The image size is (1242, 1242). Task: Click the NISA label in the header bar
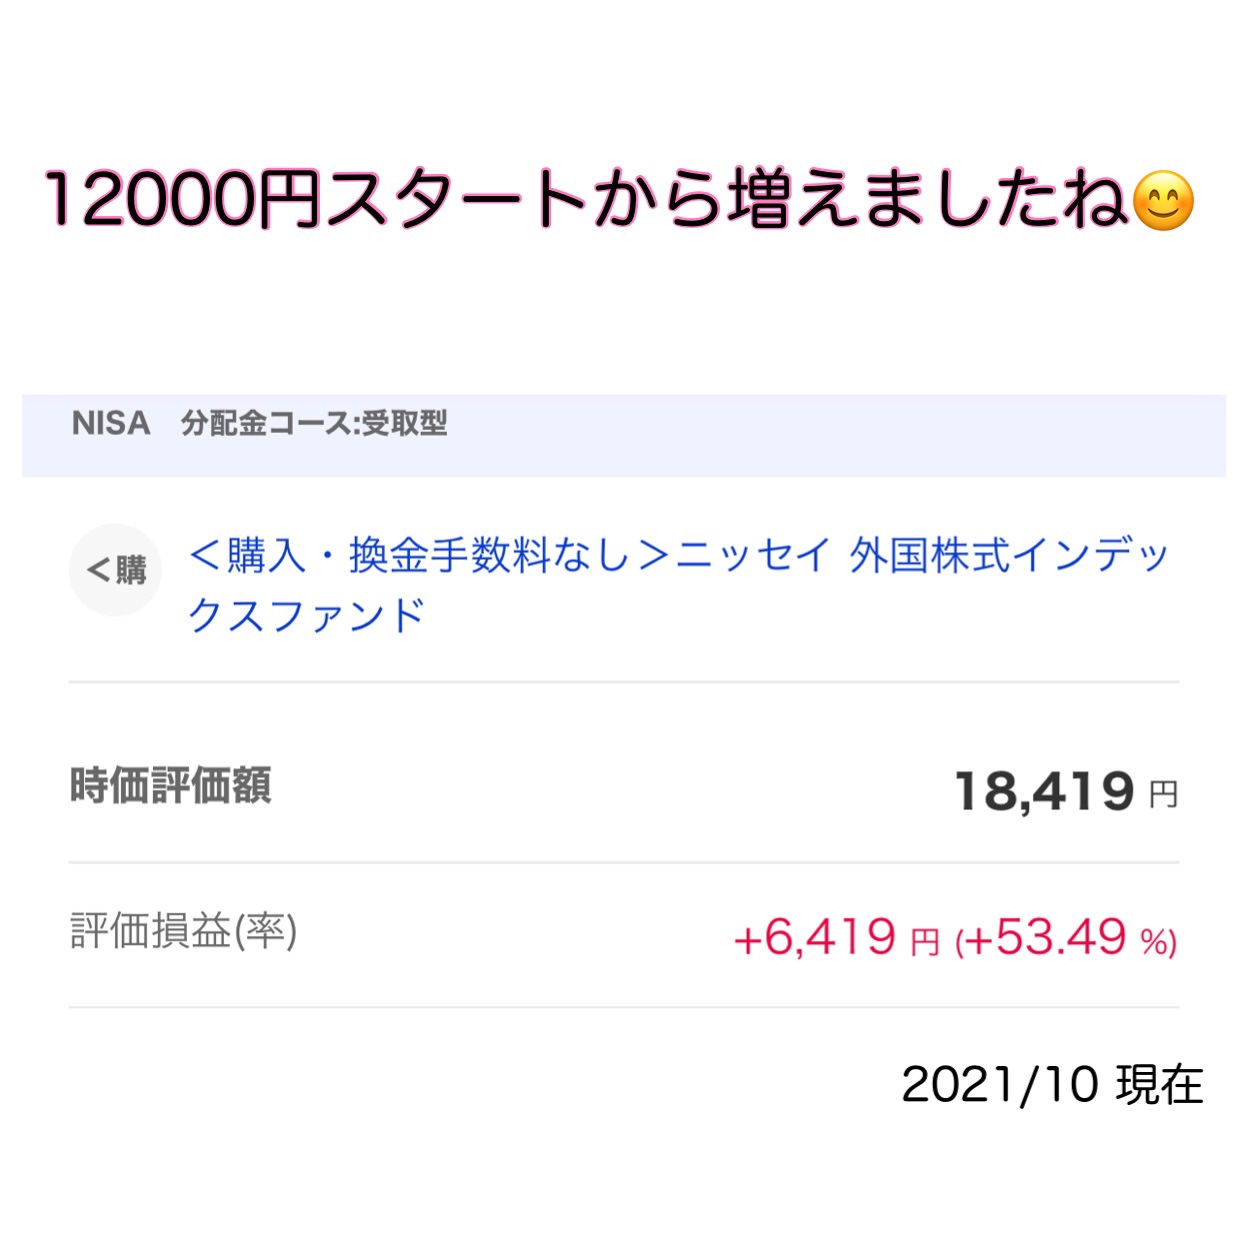tap(111, 423)
